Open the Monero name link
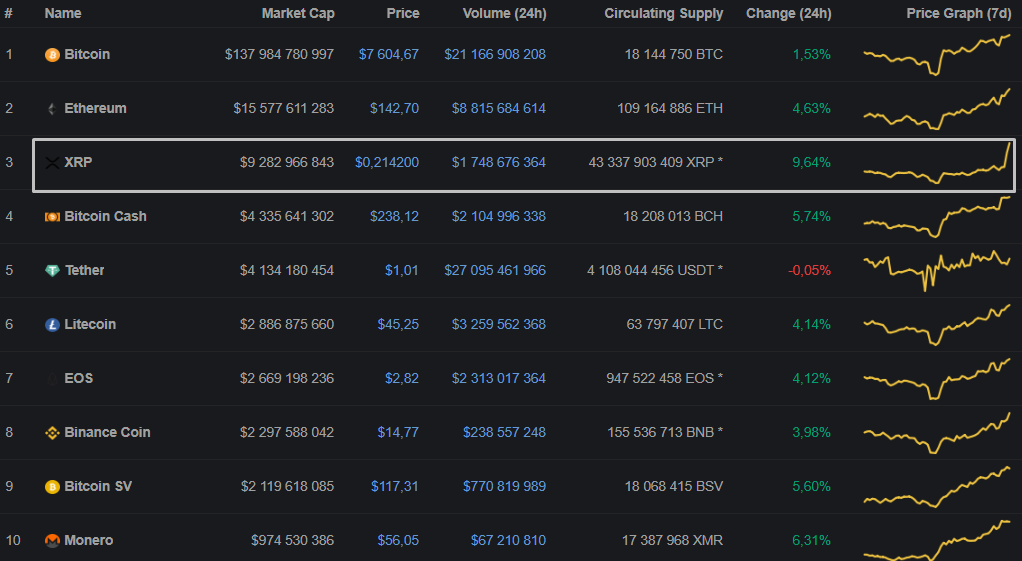 pyautogui.click(x=89, y=541)
